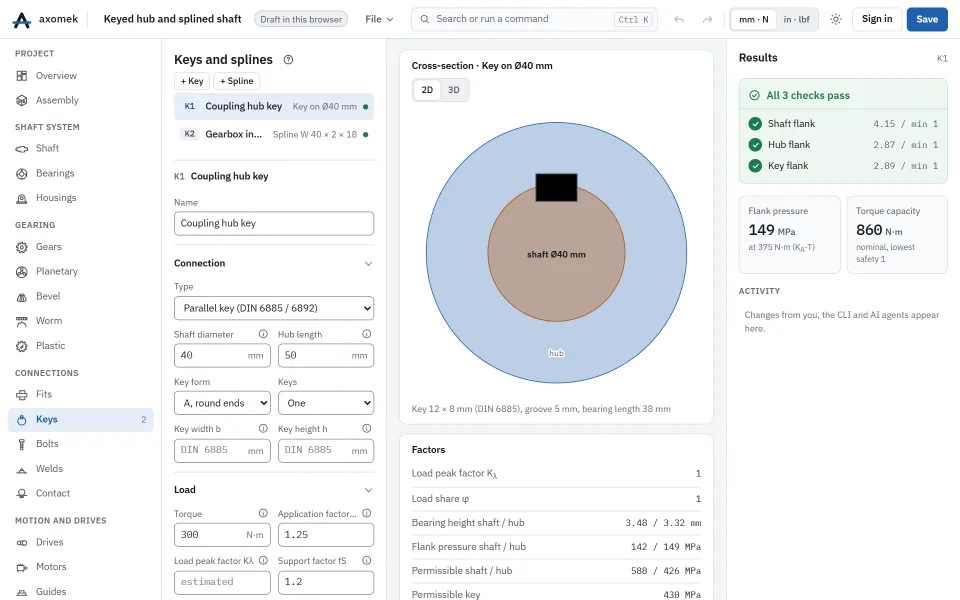Viewport: 960px width, 600px height.
Task: Focus the search or run command box
Action: pos(534,20)
